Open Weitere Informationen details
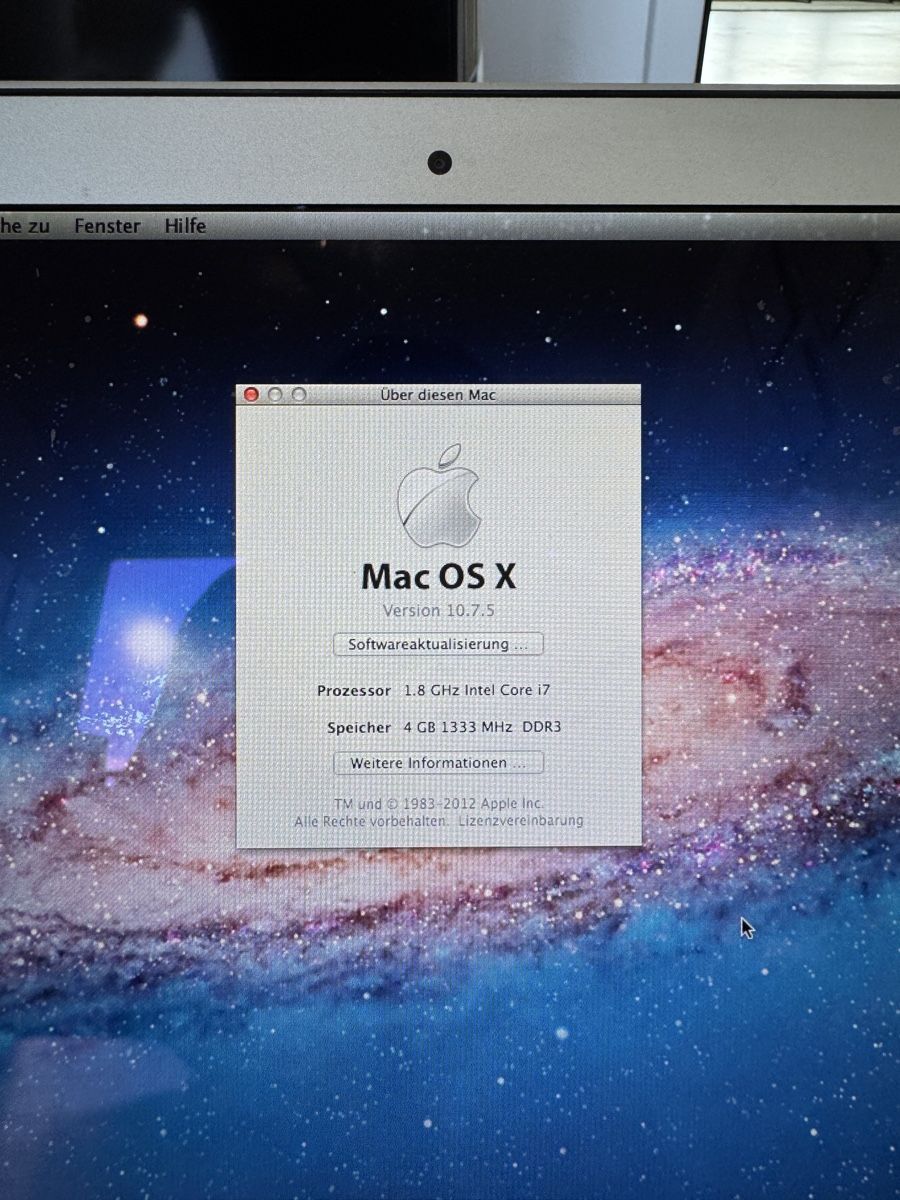This screenshot has height=1200, width=900. click(x=438, y=763)
